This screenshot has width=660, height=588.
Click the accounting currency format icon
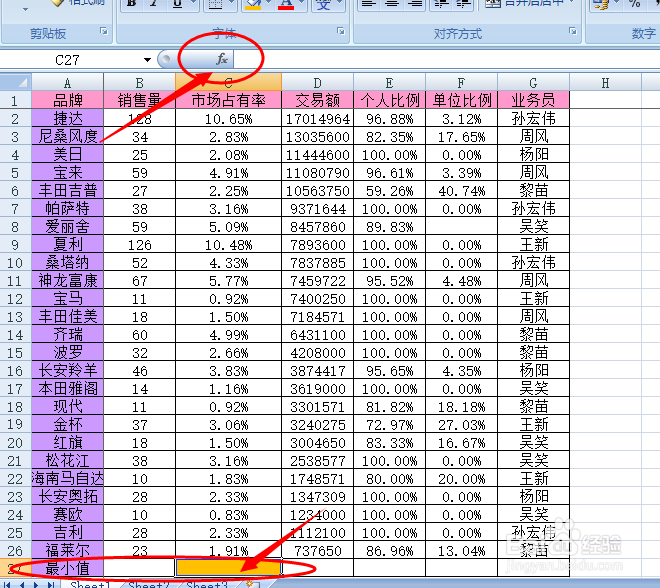[601, 4]
